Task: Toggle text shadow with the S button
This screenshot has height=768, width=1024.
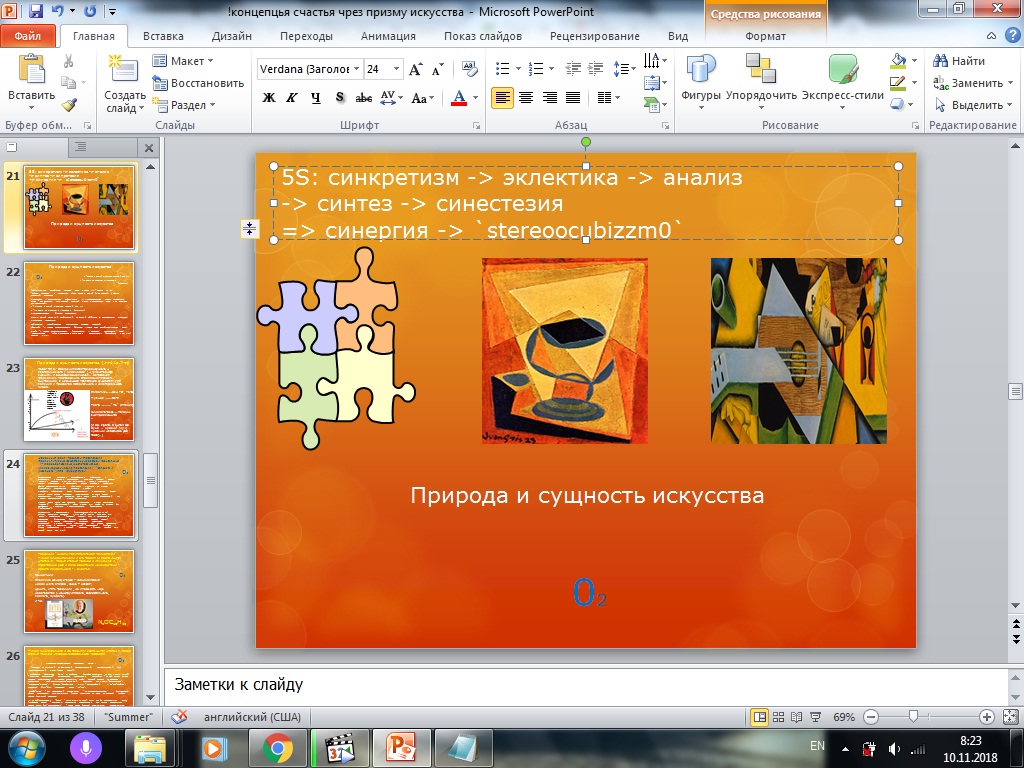Action: pyautogui.click(x=340, y=98)
